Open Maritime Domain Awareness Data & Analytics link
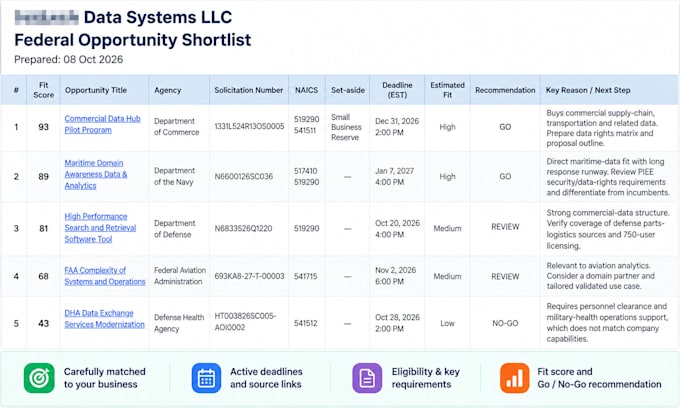This screenshot has width=680, height=408. pyautogui.click(x=96, y=174)
